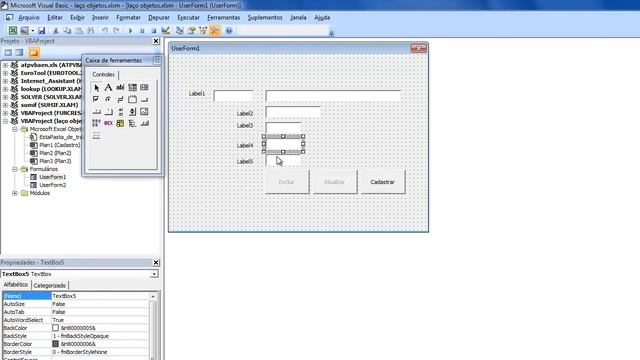The height and width of the screenshot is (360, 640).
Task: Select Plan1 (Cadastro) in project tree
Action: (60, 145)
